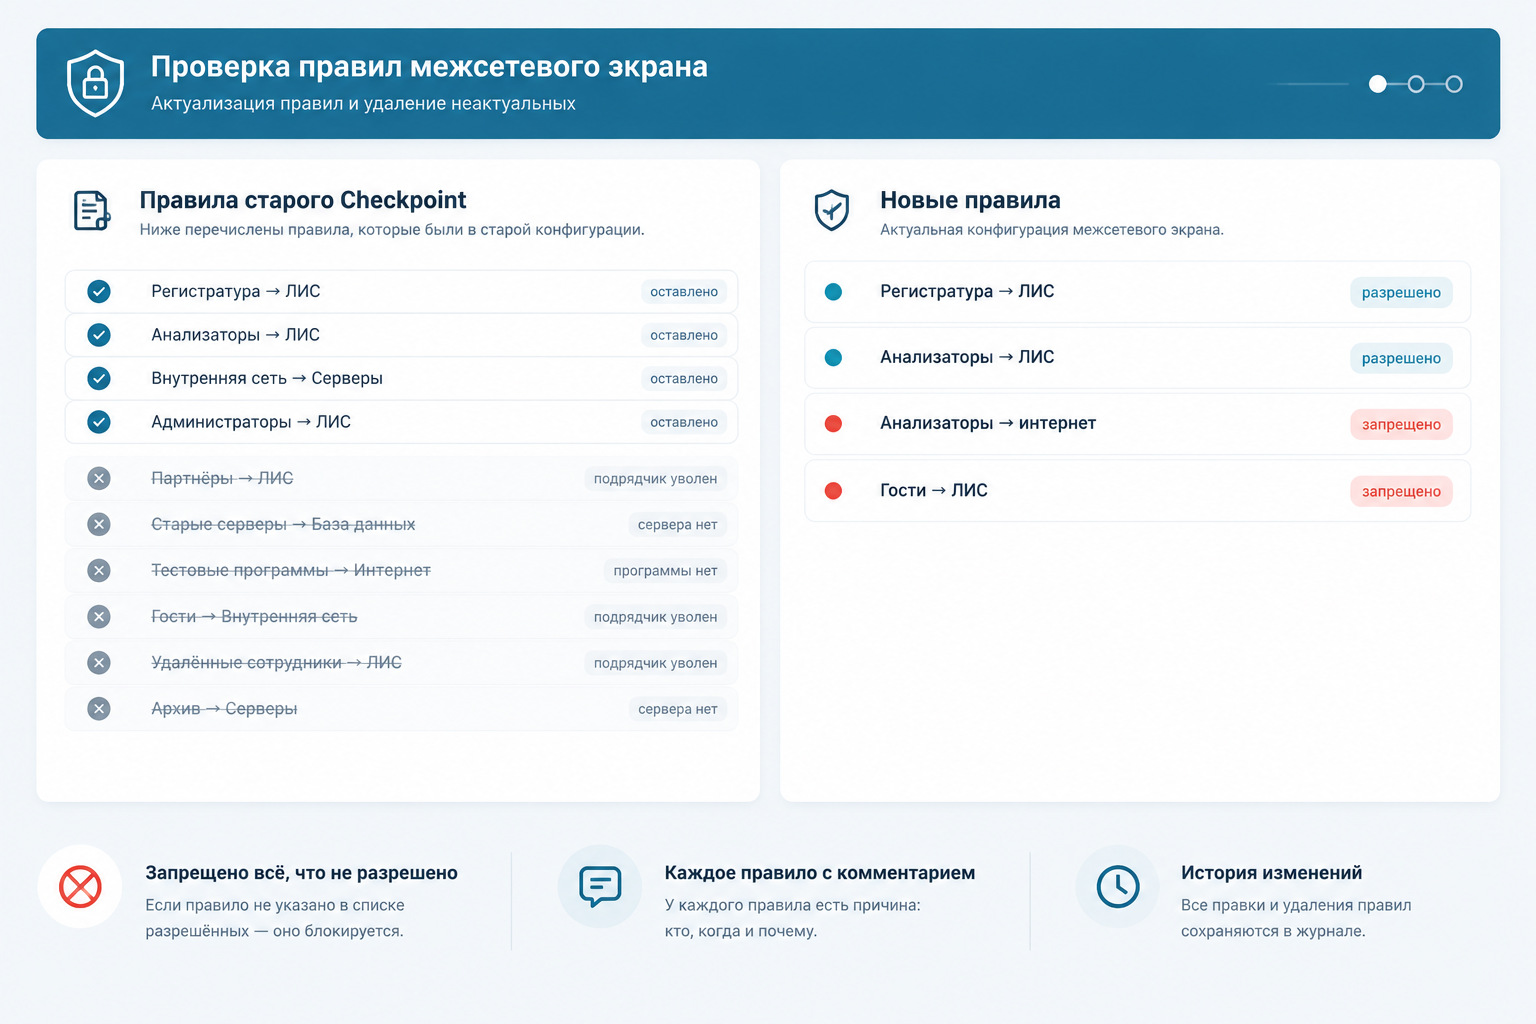1536x1024 pixels.
Task: Click the shield check icon beside Новые правила
Action: click(832, 210)
